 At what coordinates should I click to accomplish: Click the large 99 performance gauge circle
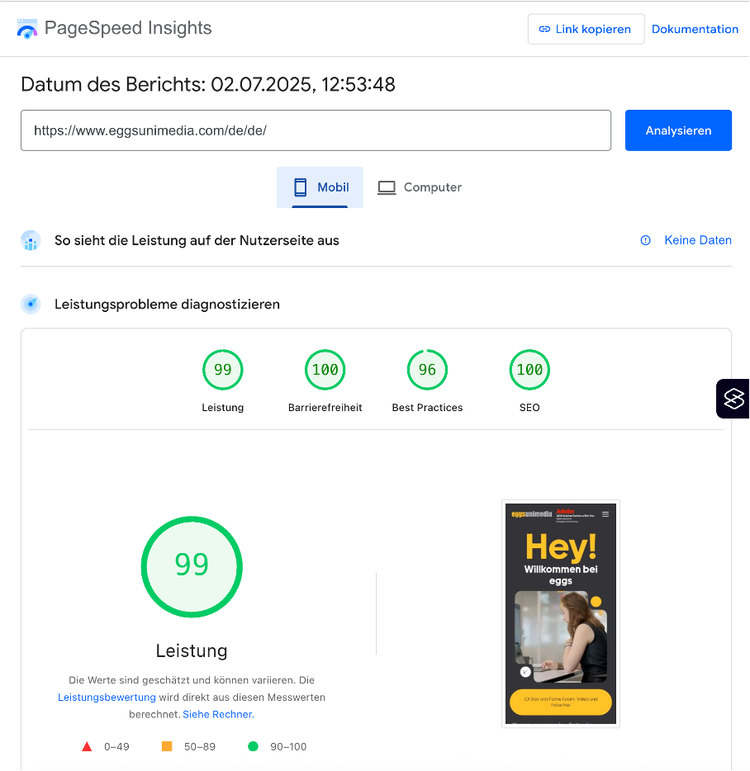[x=192, y=566]
